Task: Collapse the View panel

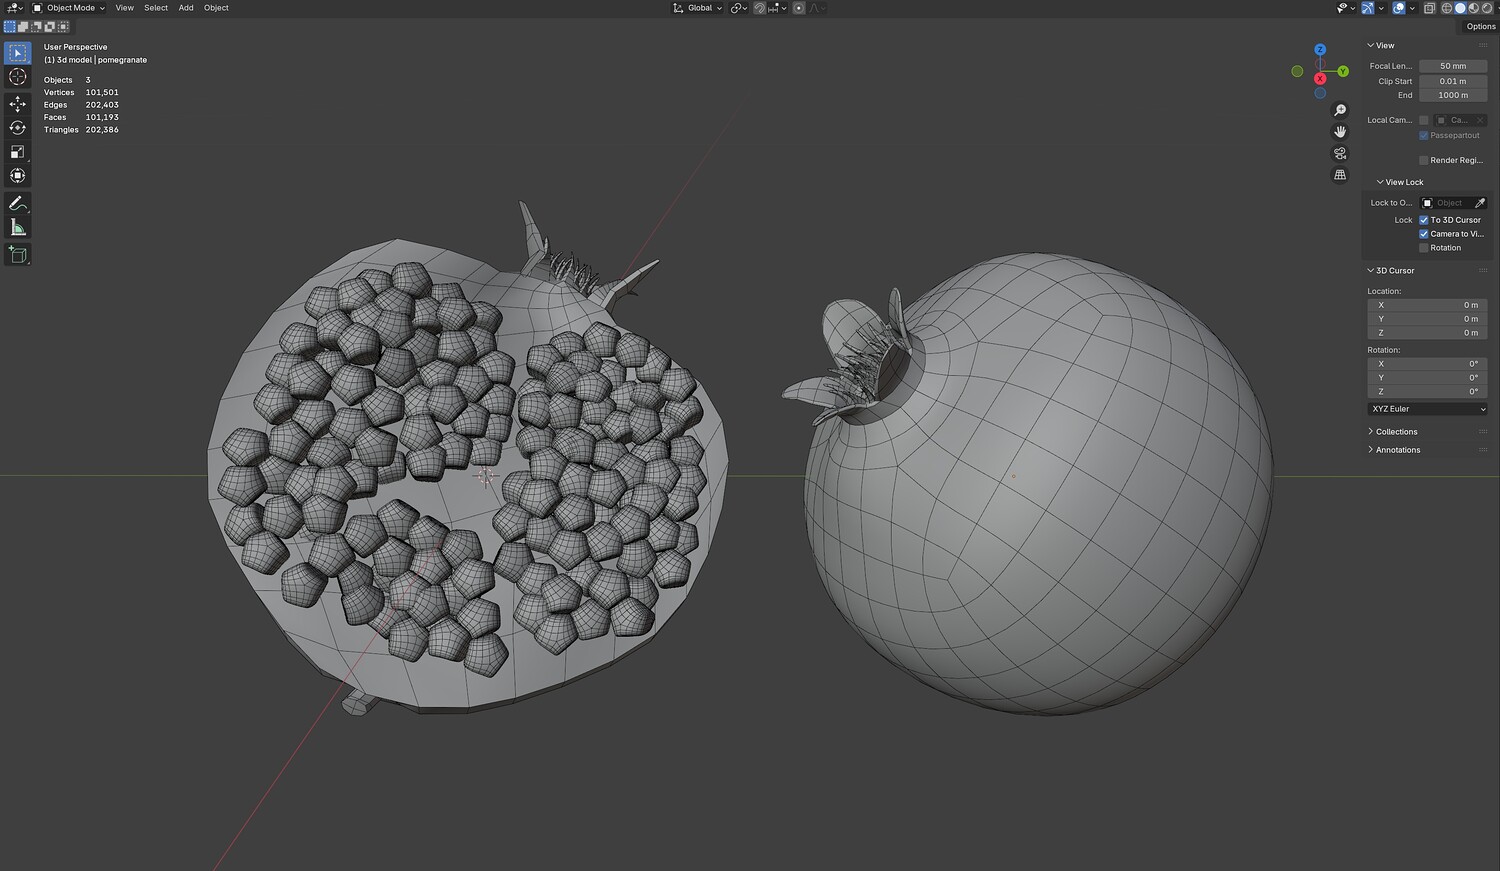Action: tap(1380, 45)
